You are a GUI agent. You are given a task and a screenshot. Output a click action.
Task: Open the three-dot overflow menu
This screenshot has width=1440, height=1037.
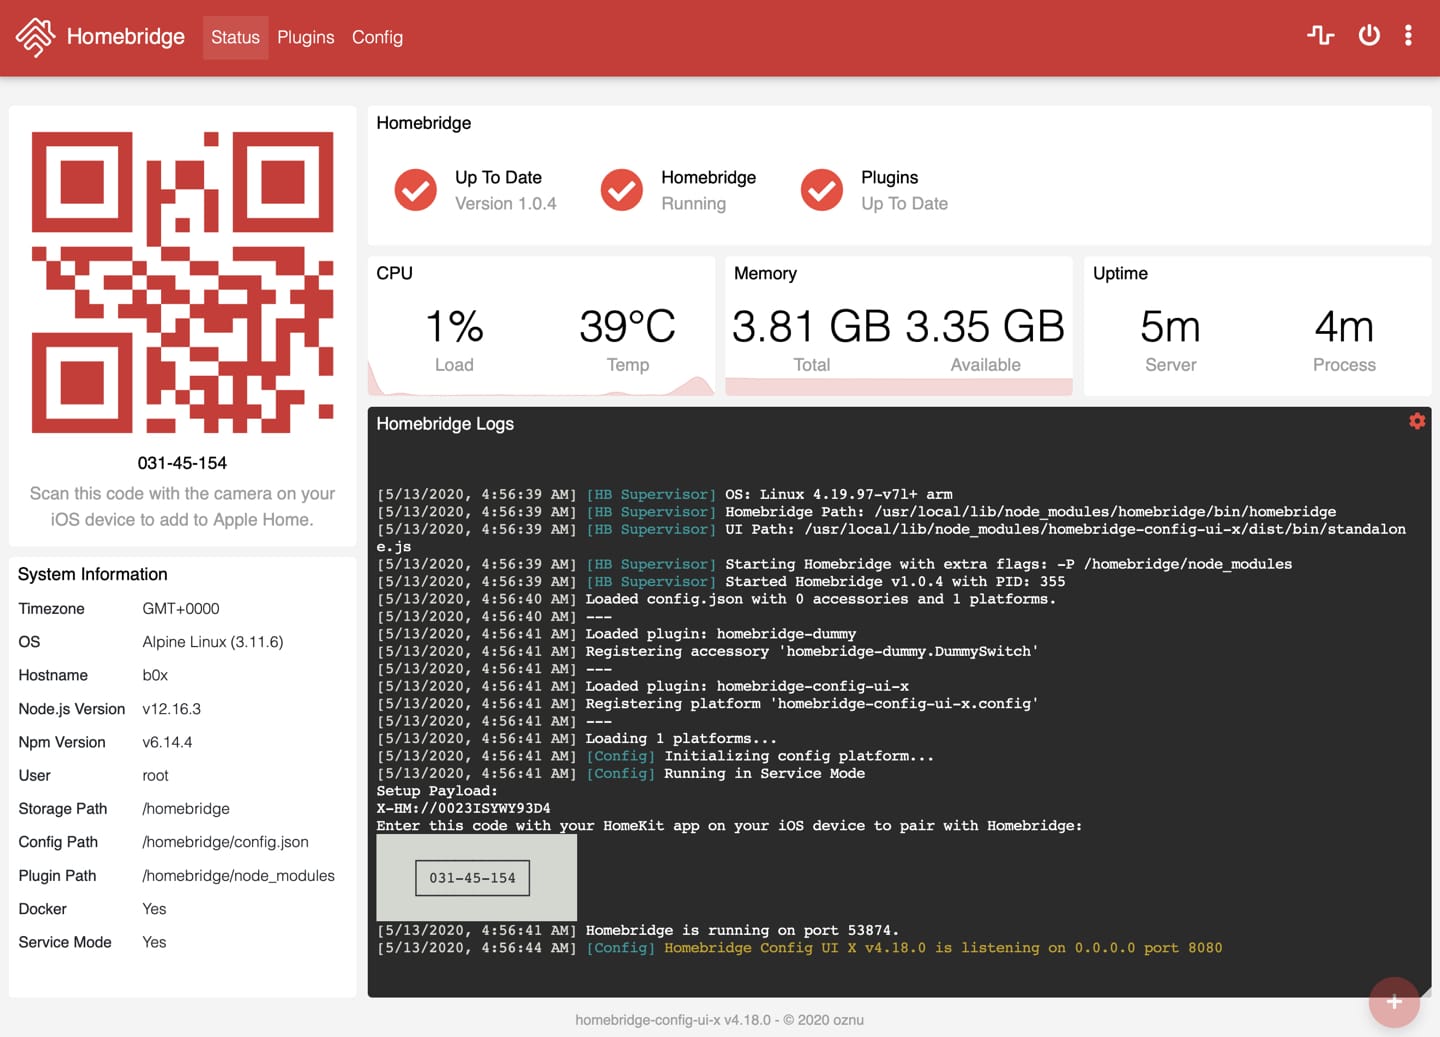(x=1408, y=35)
